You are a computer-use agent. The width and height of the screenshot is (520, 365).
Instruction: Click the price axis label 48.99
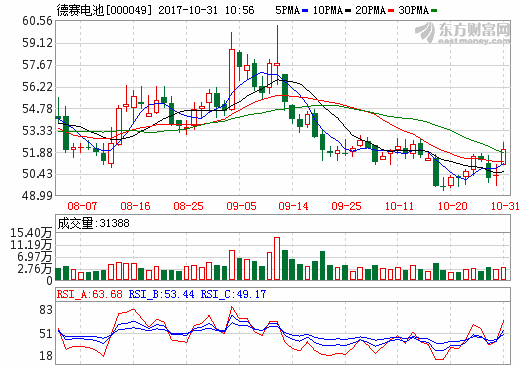(37, 196)
